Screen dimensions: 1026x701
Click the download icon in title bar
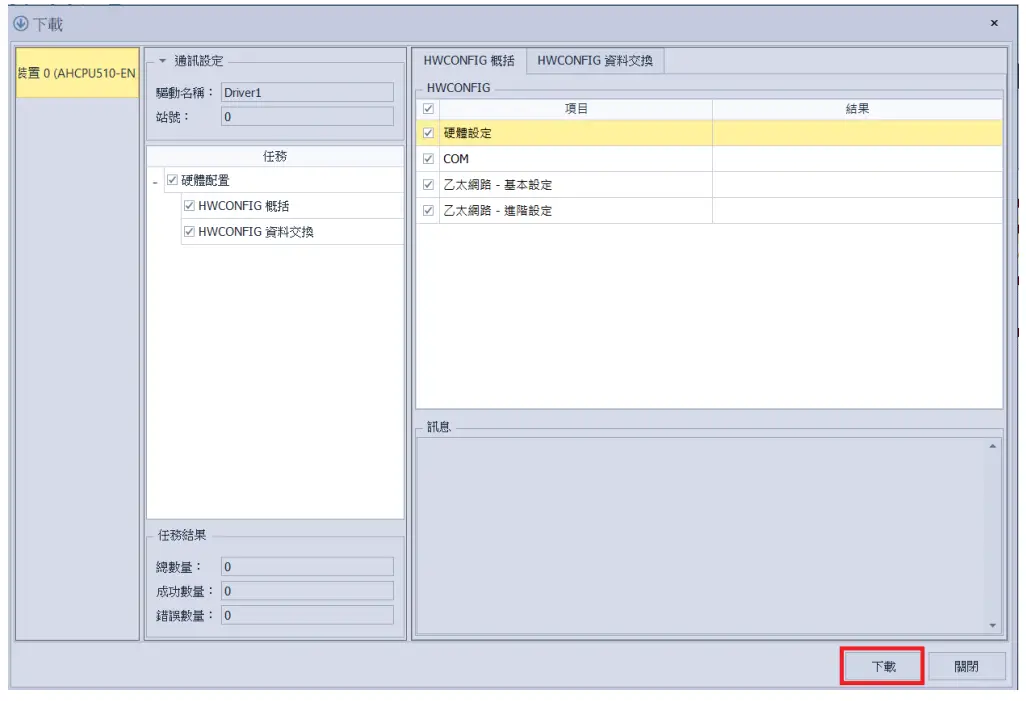point(20,24)
